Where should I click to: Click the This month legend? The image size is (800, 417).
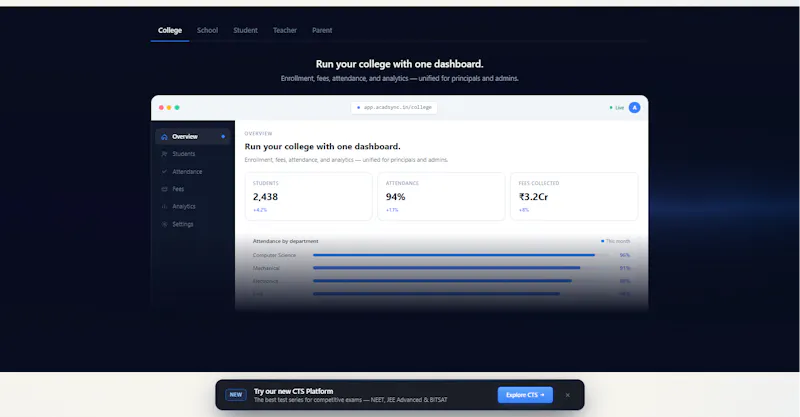[615, 241]
